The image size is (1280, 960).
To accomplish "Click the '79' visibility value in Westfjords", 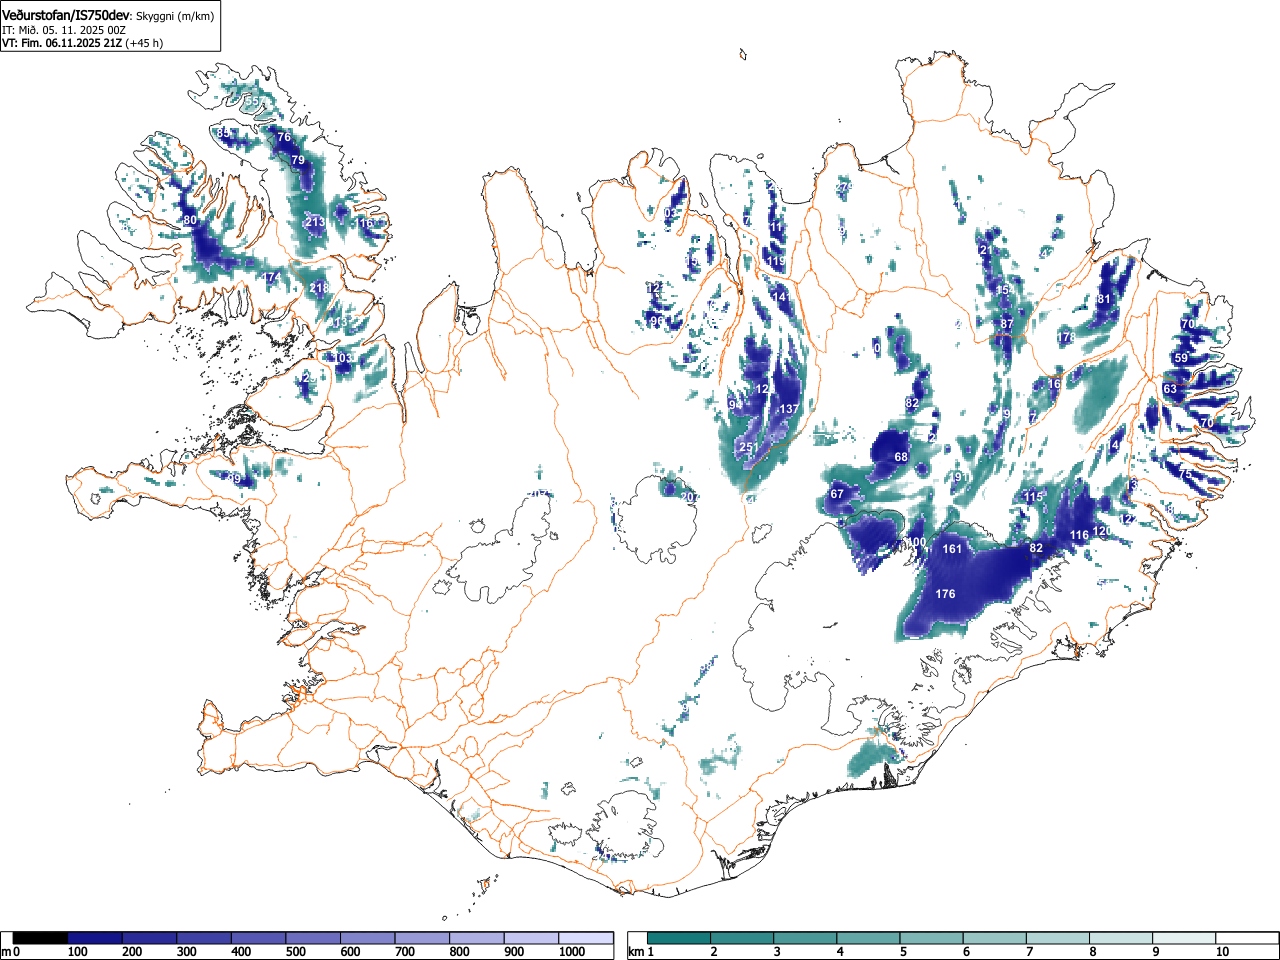I will pos(297,160).
